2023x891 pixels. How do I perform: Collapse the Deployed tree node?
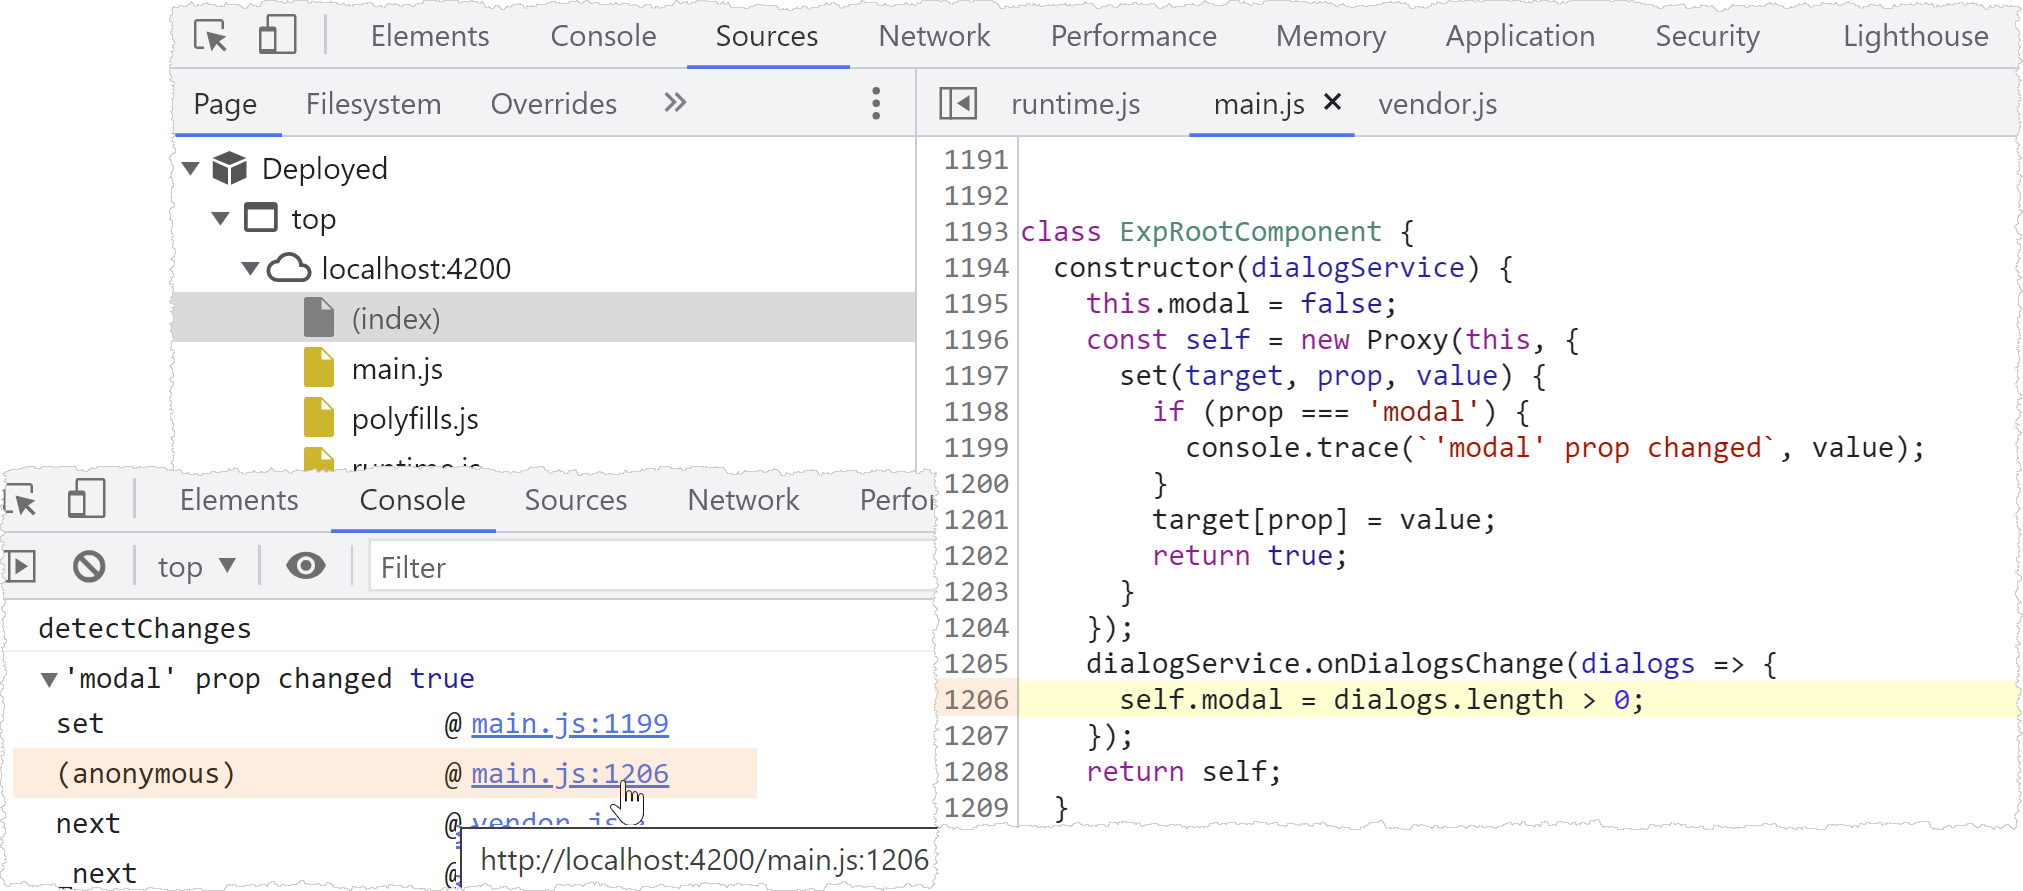click(x=191, y=169)
